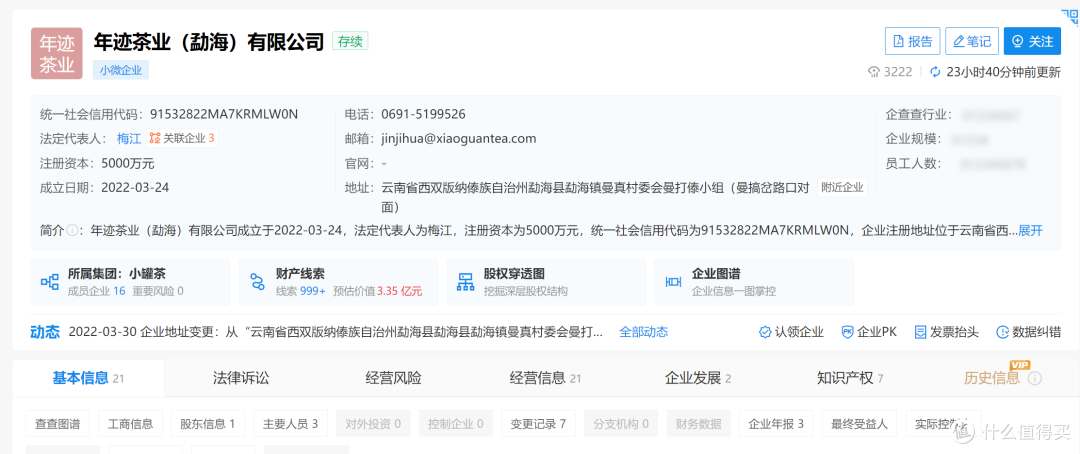The width and height of the screenshot is (1080, 454).
Task: Open legal representative 梅江 link
Action: (129, 138)
